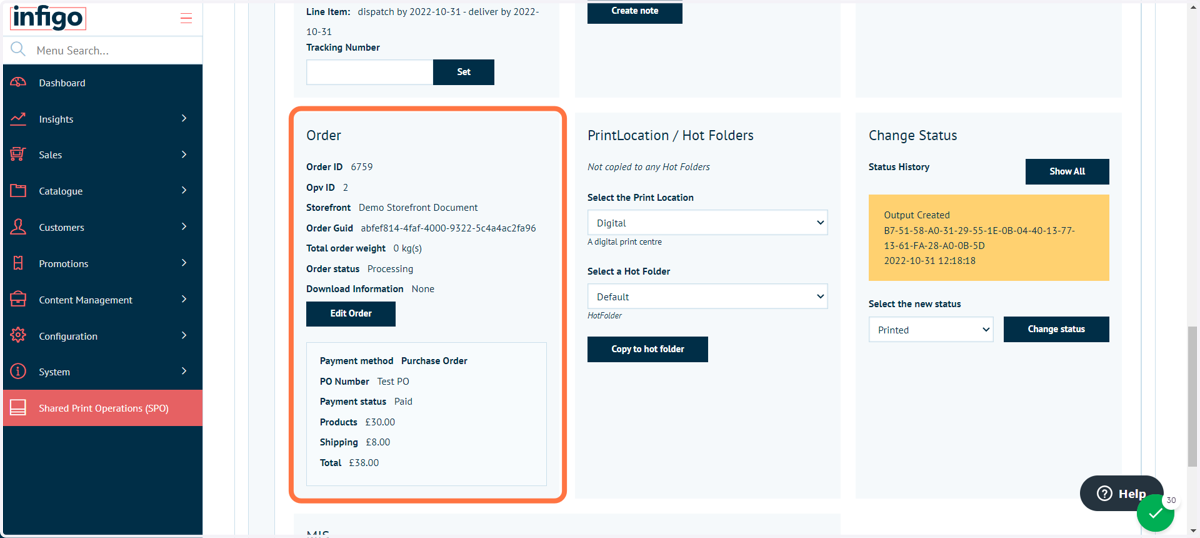Screen dimensions: 1200x538
Task: Click the Order Guid value abfef814-4faf-4000-9322-5c4a4ac2fa96
Action: pyautogui.click(x=448, y=228)
